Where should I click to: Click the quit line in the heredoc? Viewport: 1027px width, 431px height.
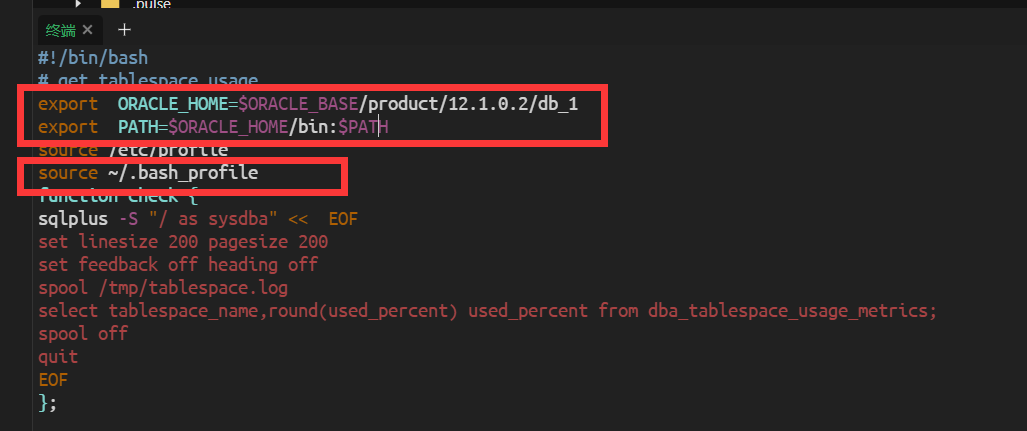(58, 357)
